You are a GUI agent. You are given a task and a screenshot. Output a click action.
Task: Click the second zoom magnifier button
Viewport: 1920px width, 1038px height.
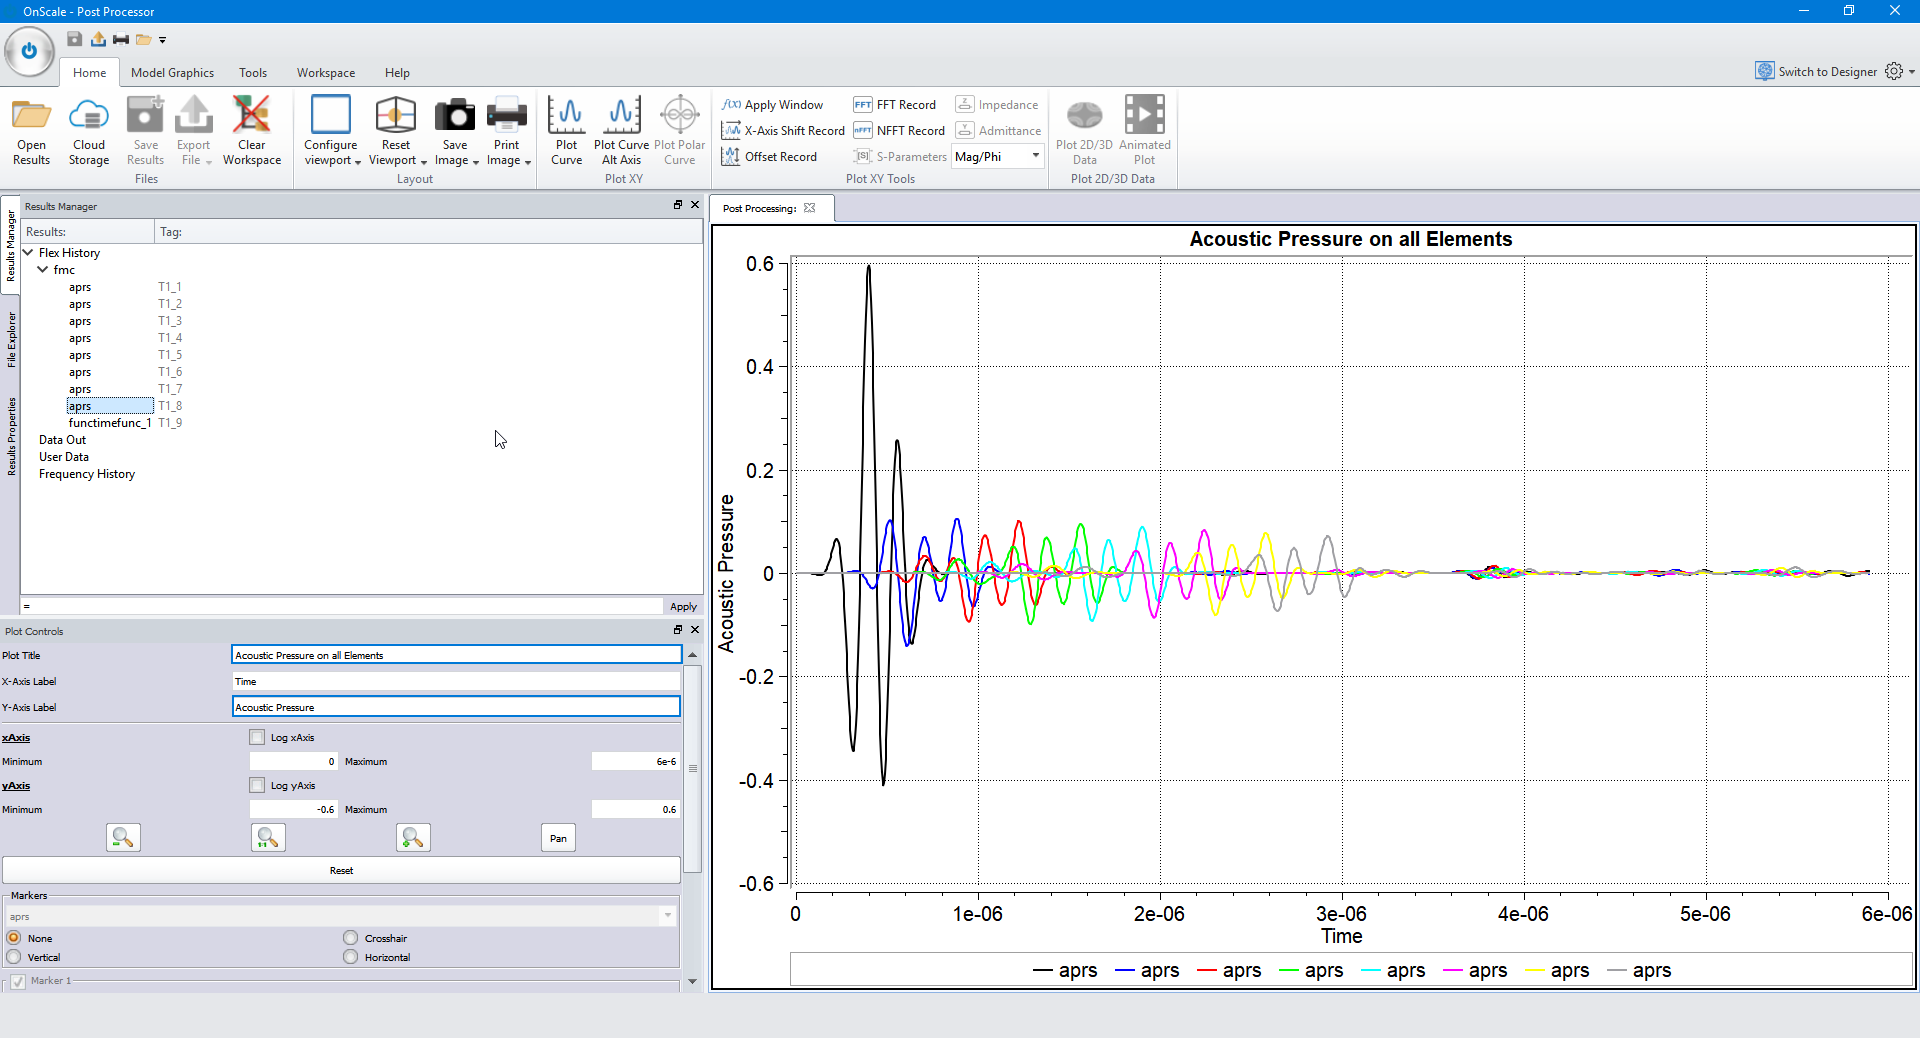click(268, 838)
